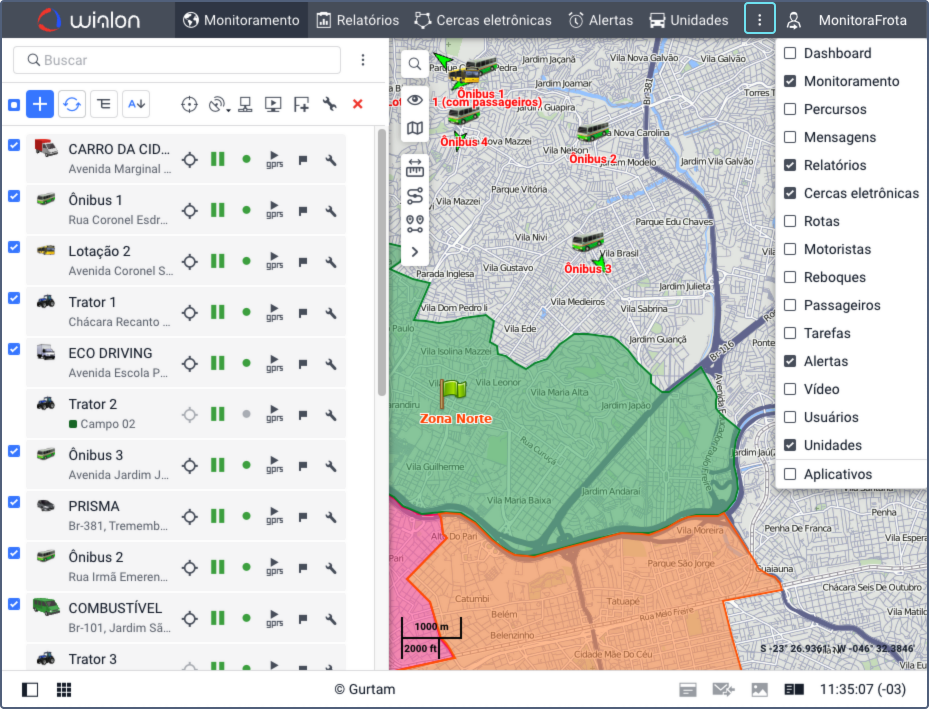Click the apps grid icon in bottom bar

(x=64, y=689)
